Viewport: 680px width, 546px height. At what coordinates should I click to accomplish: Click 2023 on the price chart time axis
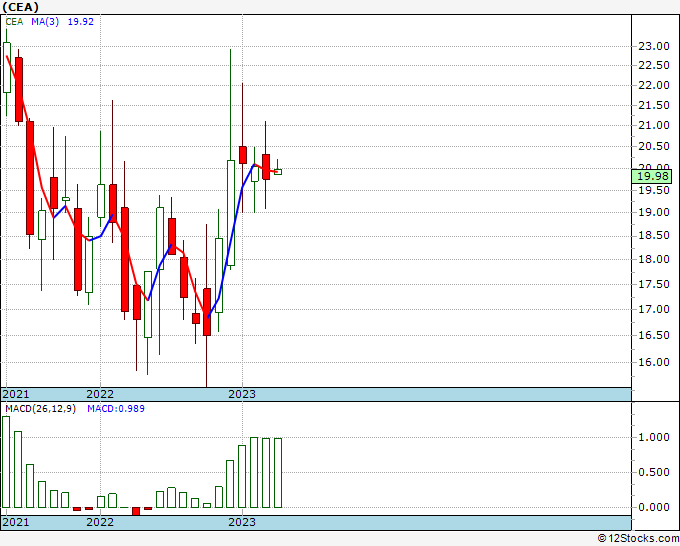coord(242,394)
